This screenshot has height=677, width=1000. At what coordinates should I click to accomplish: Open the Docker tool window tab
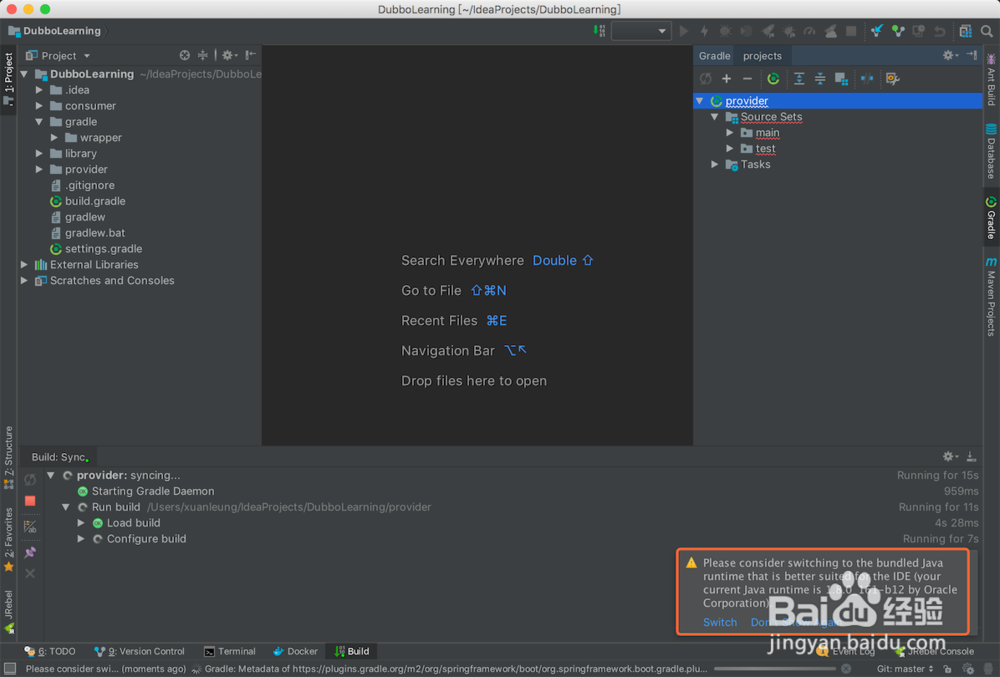(295, 651)
